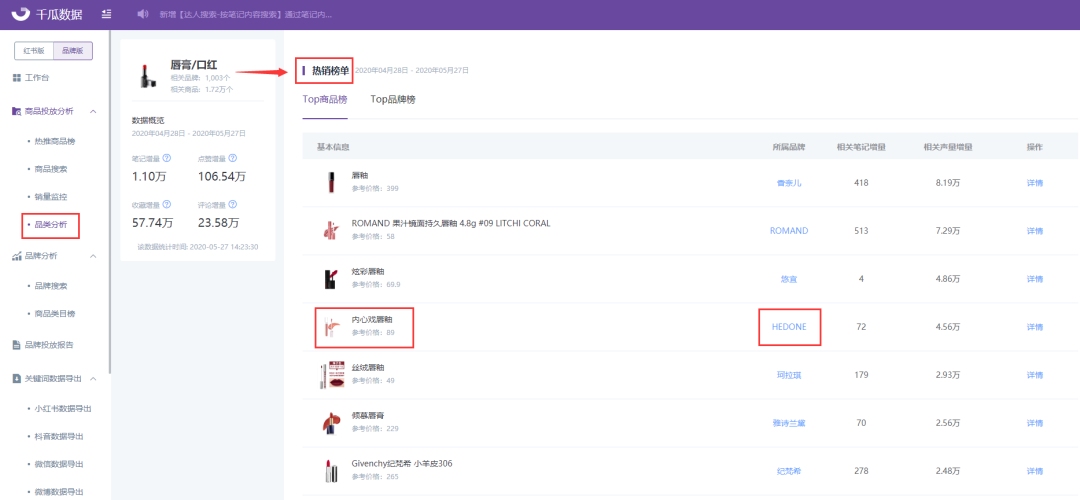Click the product name 内心戏唇釉

point(372,320)
